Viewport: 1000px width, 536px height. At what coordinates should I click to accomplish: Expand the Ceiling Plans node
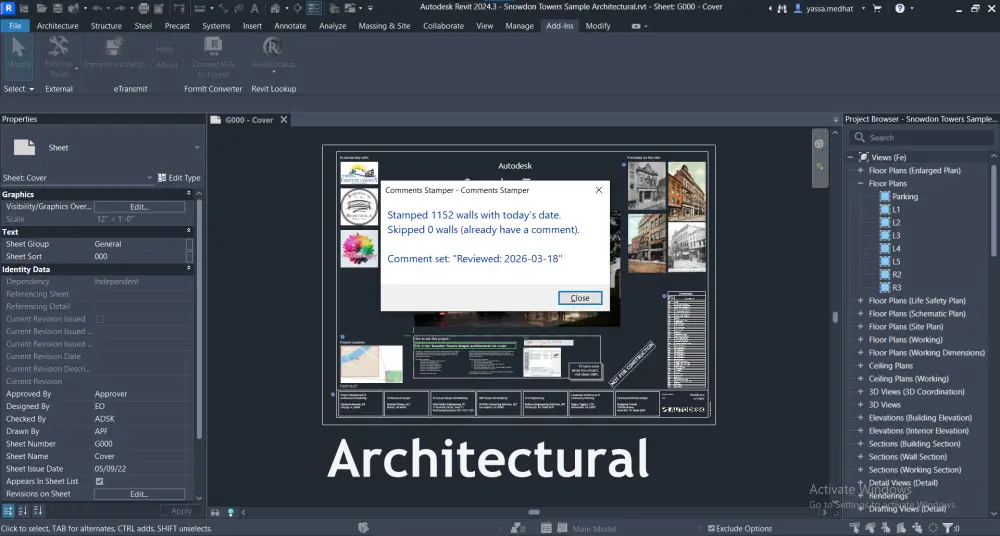click(860, 366)
